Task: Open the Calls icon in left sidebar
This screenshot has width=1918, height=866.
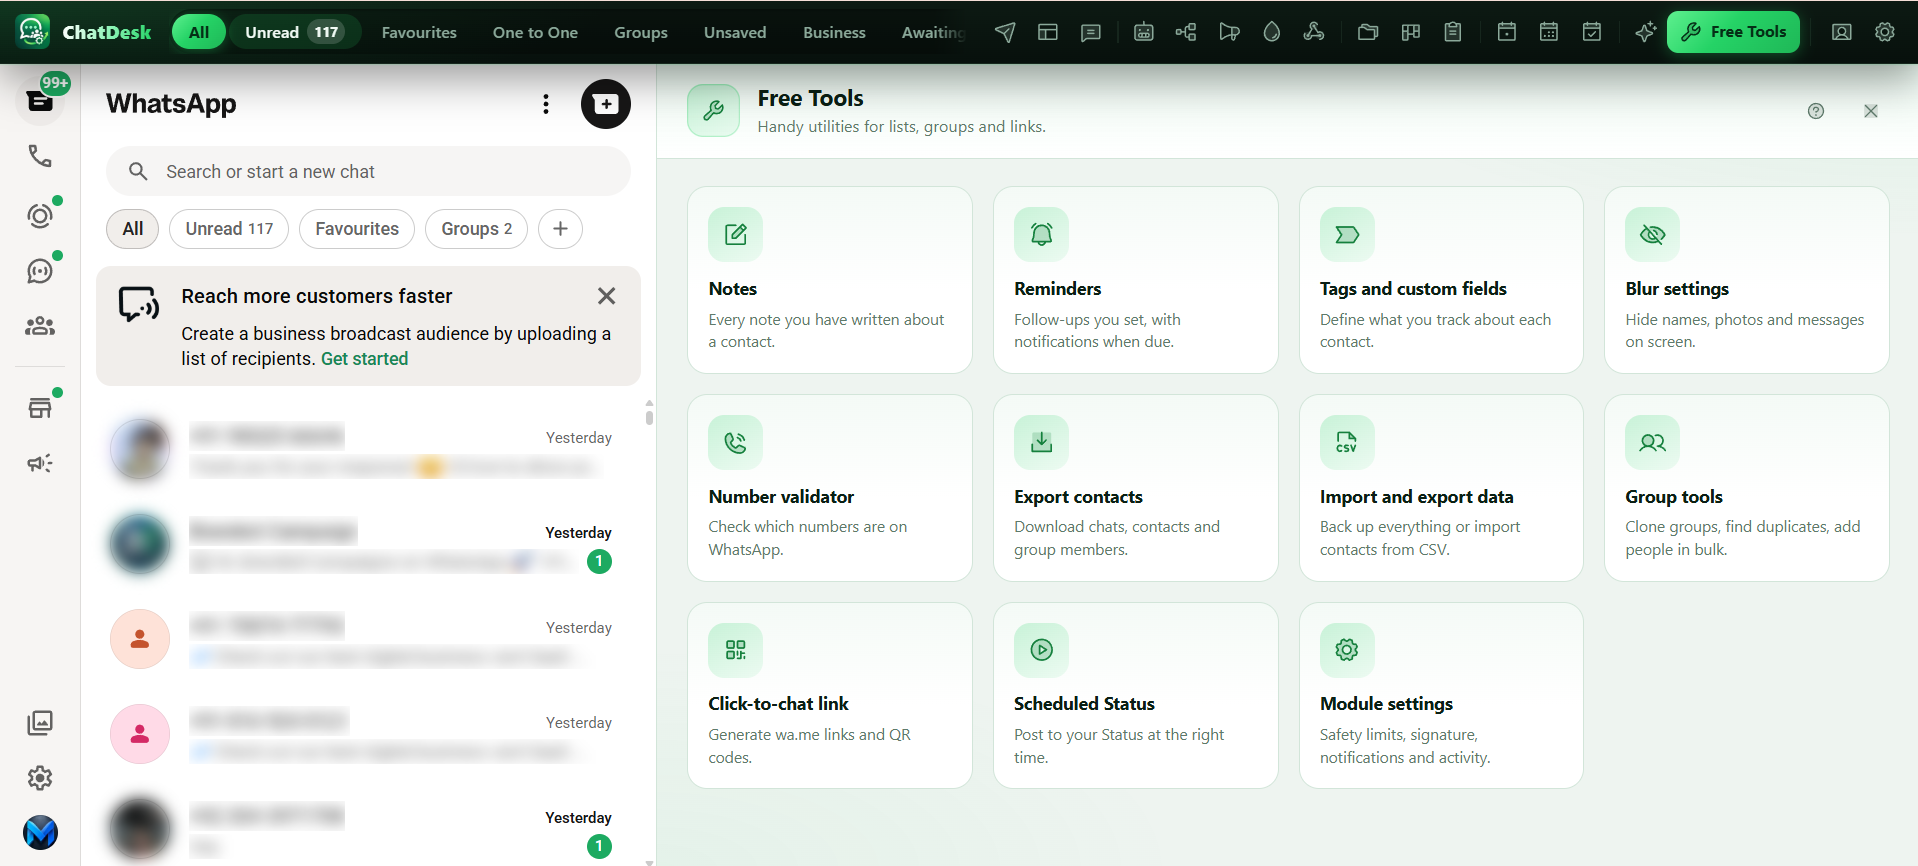Action: [40, 156]
